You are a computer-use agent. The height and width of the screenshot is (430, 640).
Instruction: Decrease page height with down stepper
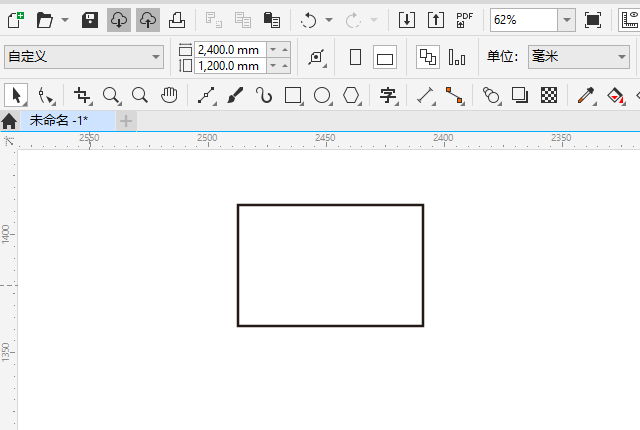(x=273, y=66)
